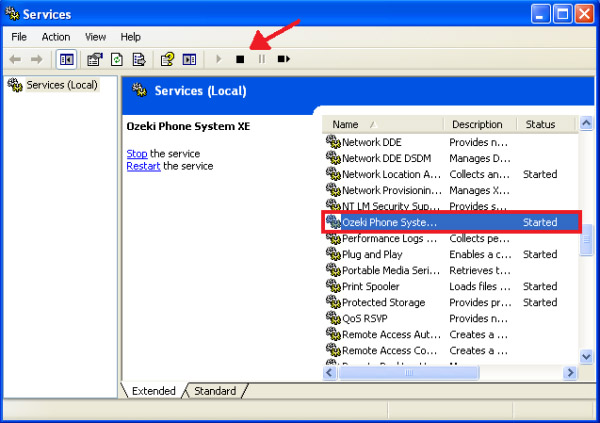Click the Forward arrow toolbar button
600x423 pixels.
pos(37,59)
